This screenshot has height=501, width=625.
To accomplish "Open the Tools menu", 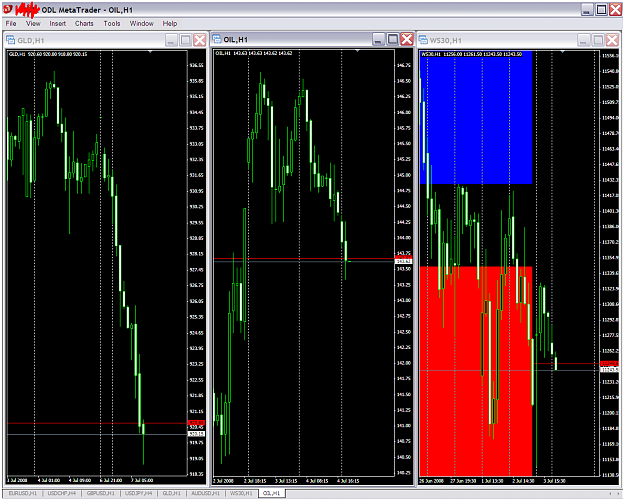I will [112, 24].
